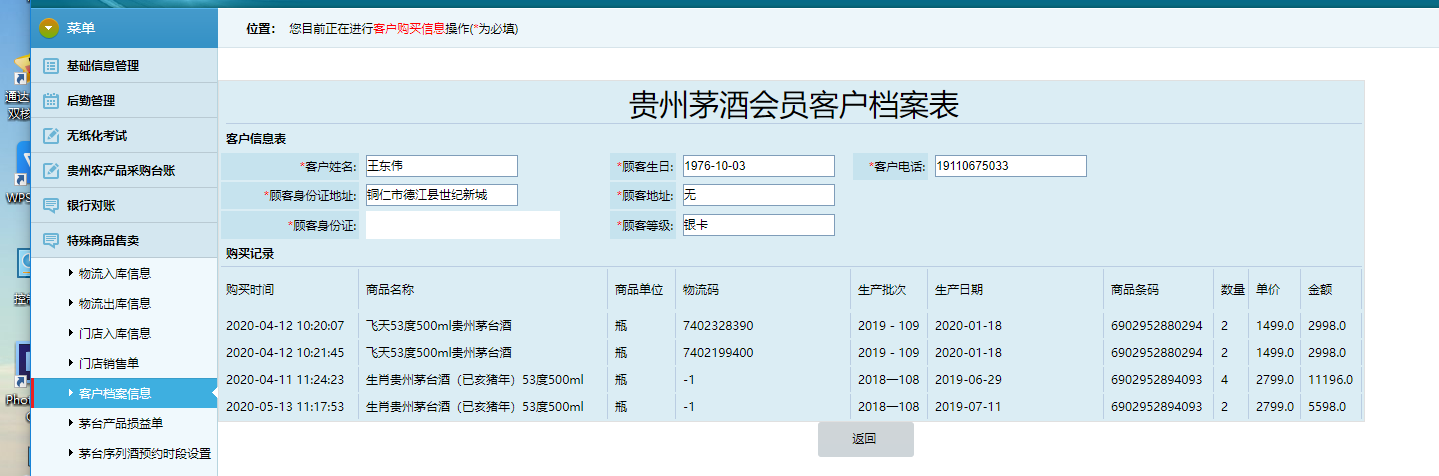Collapse the 菜单 header arrow icon
The height and width of the screenshot is (476, 1439).
point(48,28)
